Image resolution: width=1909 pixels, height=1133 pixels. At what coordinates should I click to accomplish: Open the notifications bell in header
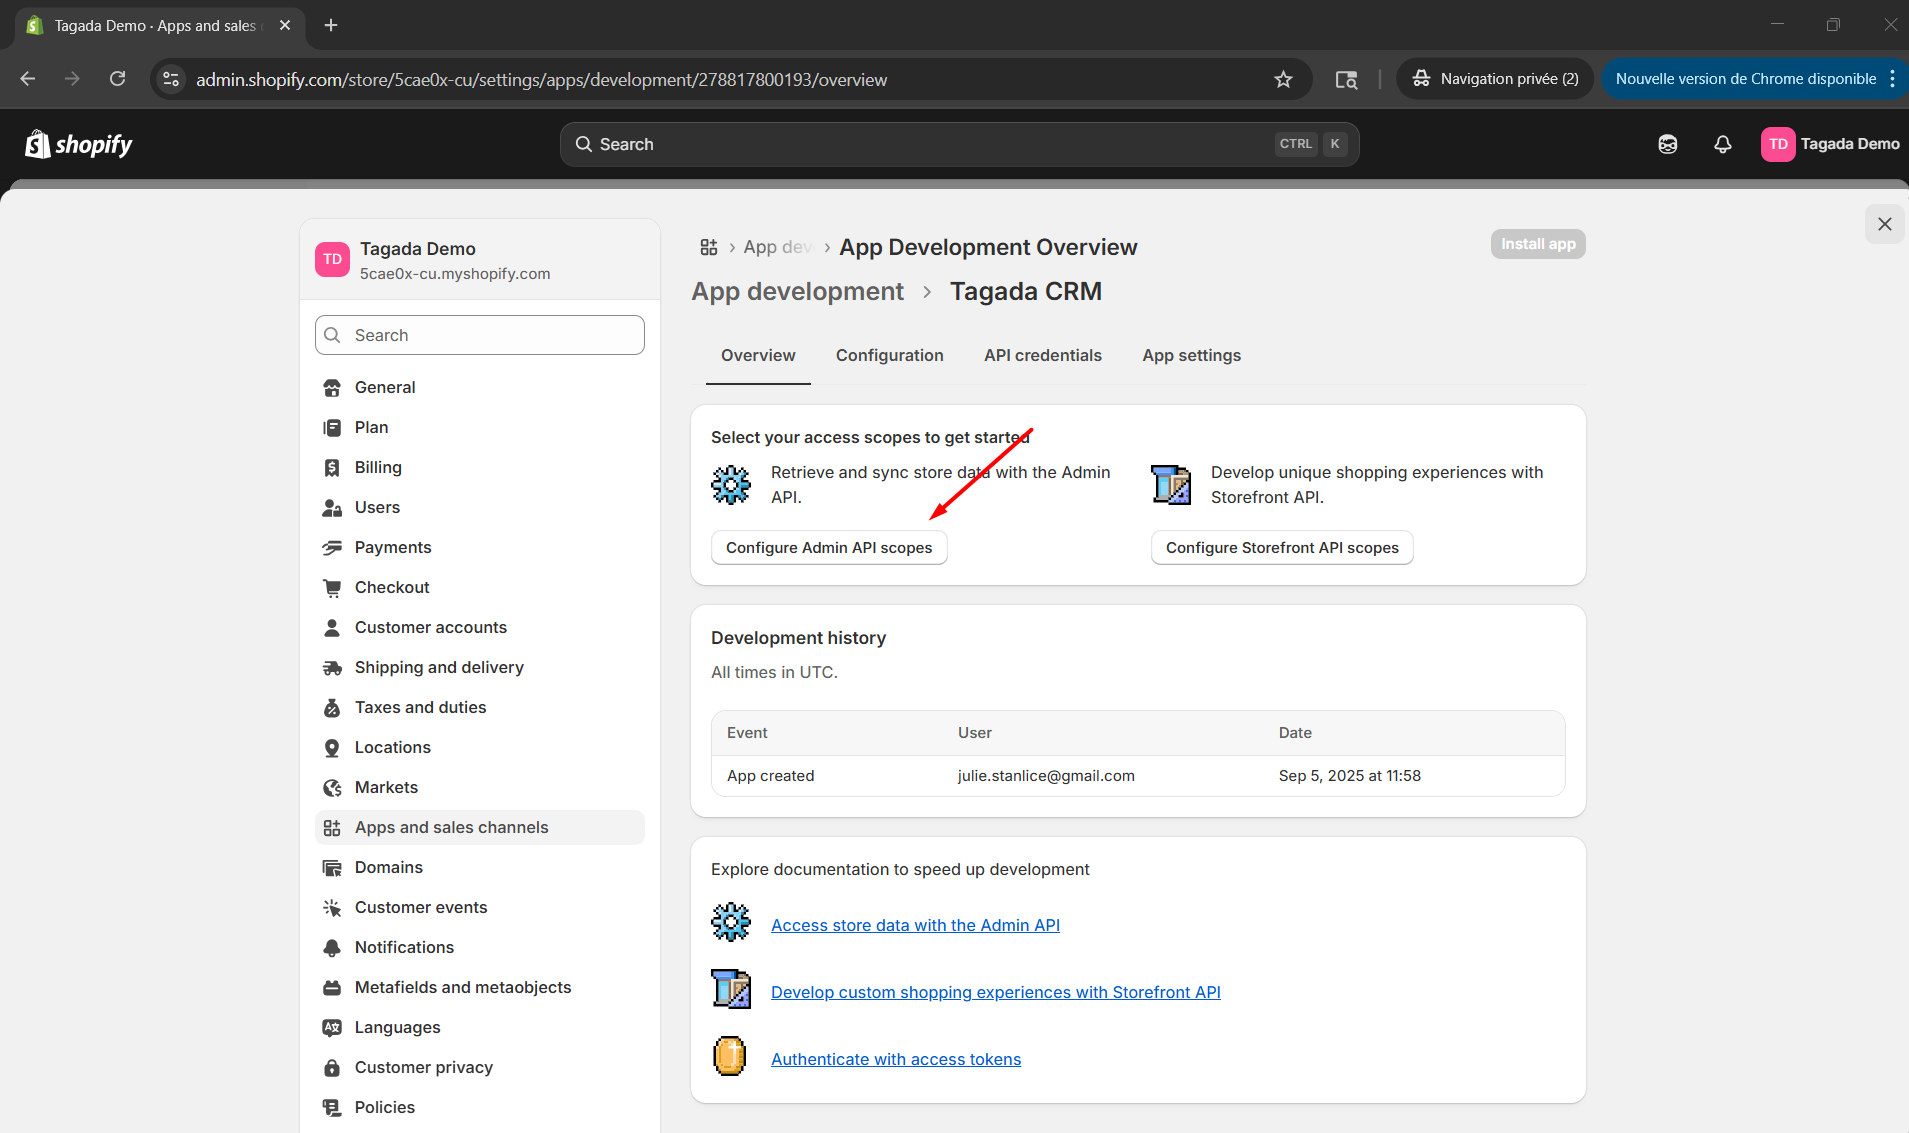pos(1722,144)
